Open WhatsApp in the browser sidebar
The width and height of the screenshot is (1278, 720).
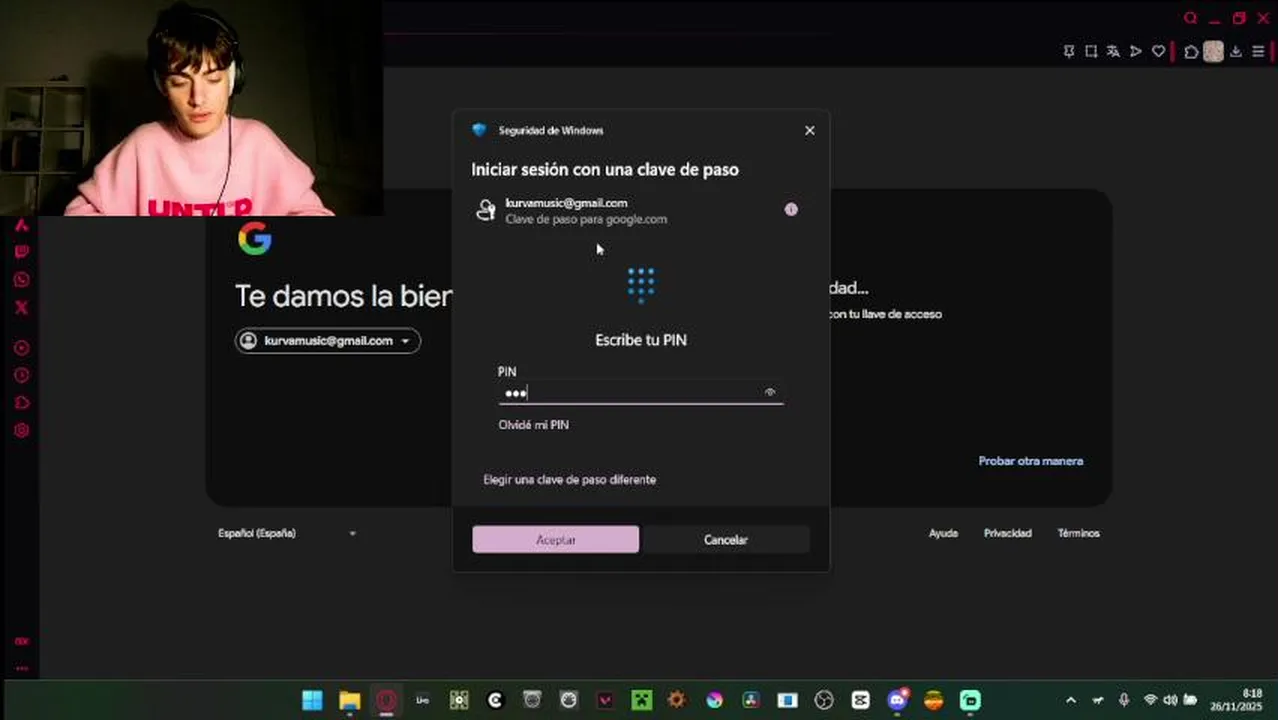(x=22, y=280)
